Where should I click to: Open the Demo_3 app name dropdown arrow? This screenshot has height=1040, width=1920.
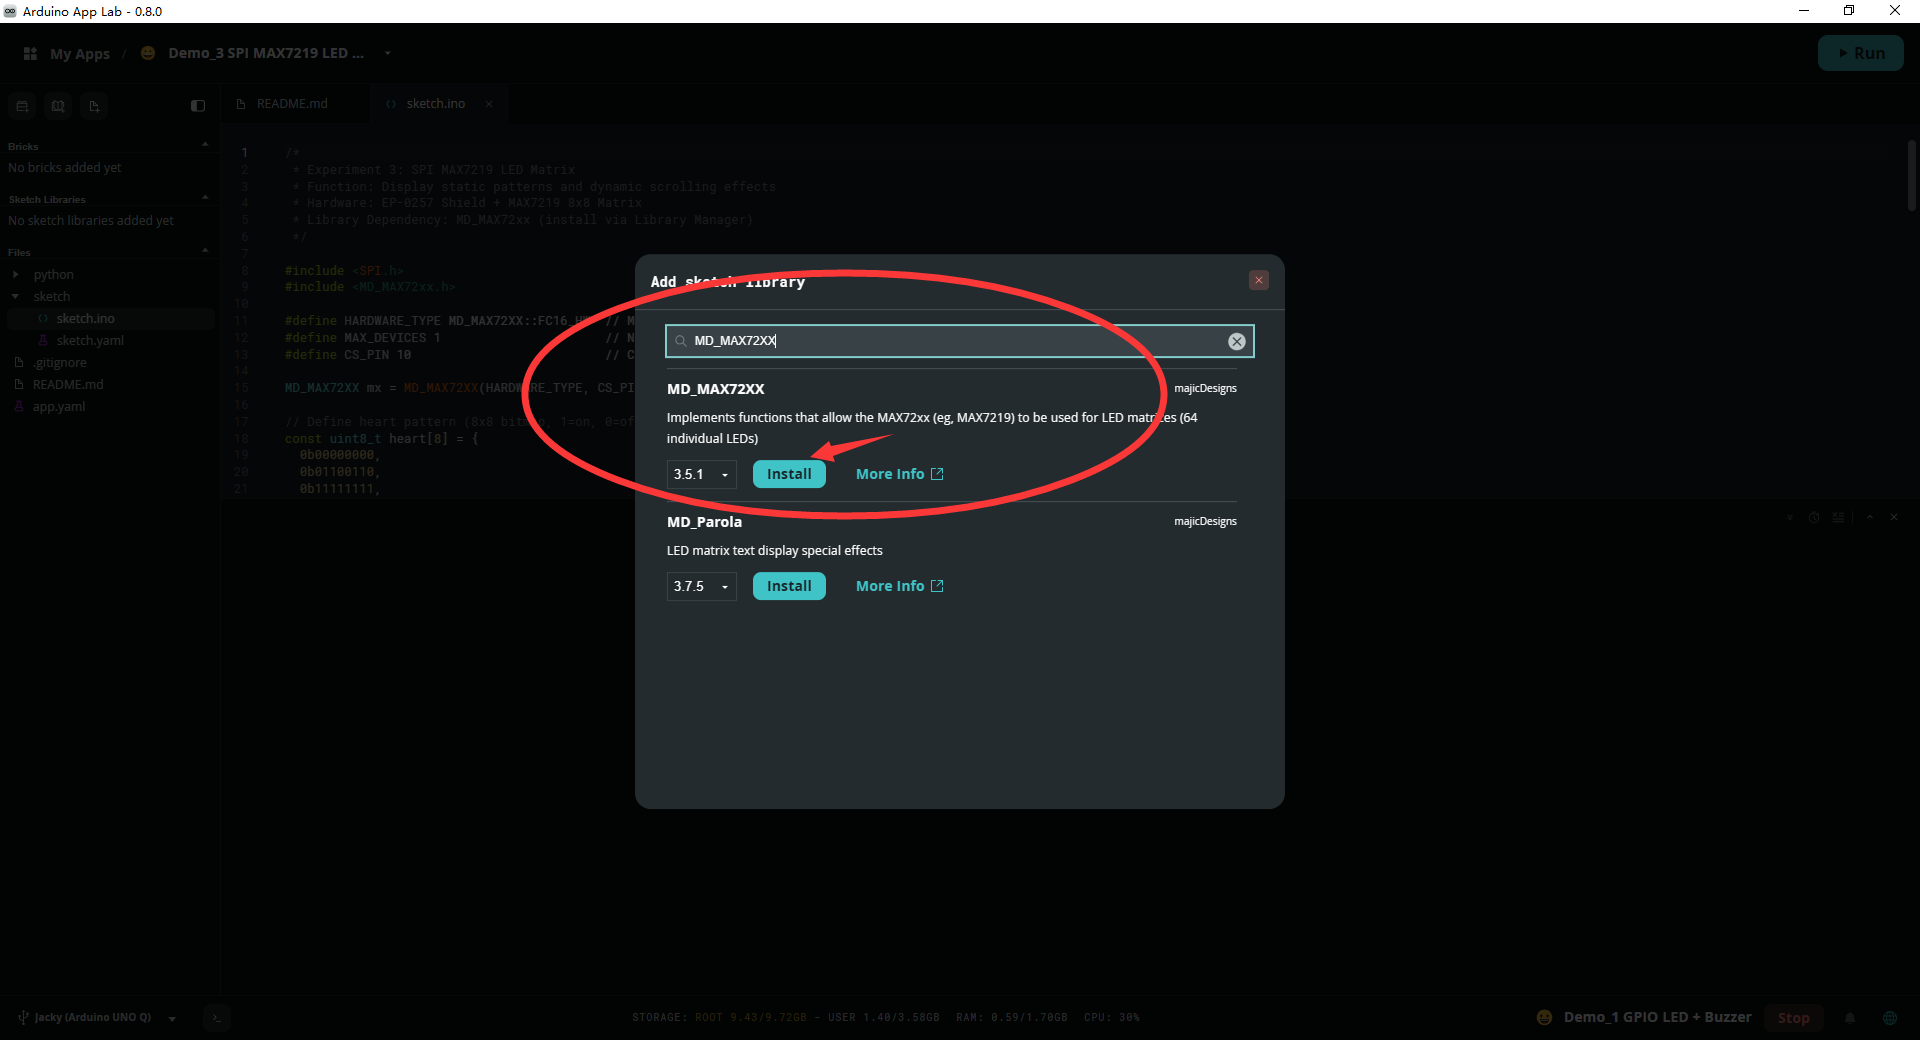point(388,53)
